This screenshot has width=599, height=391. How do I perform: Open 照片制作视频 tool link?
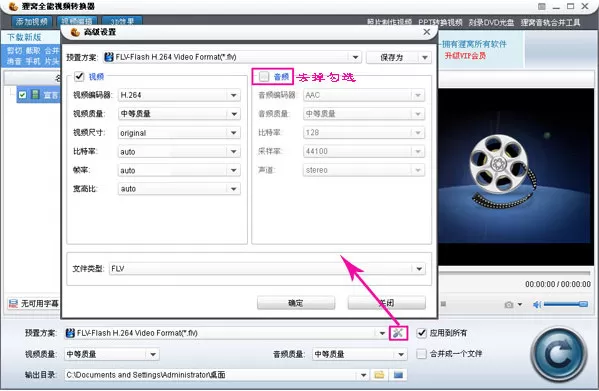[x=389, y=22]
